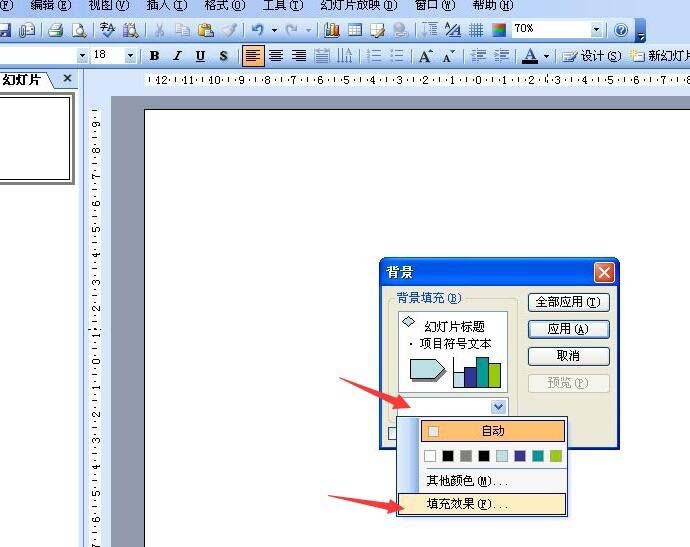690x547 pixels.
Task: Click the Undo arrow icon
Action: 257,30
